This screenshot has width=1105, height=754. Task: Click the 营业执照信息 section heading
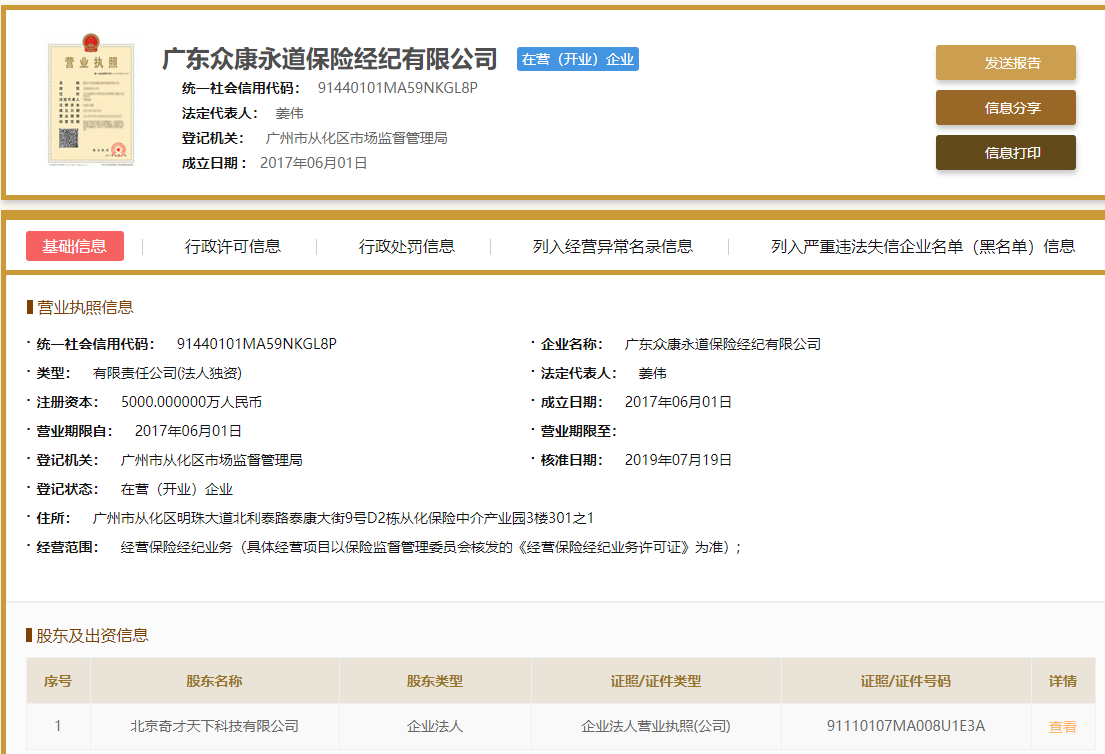click(x=85, y=307)
